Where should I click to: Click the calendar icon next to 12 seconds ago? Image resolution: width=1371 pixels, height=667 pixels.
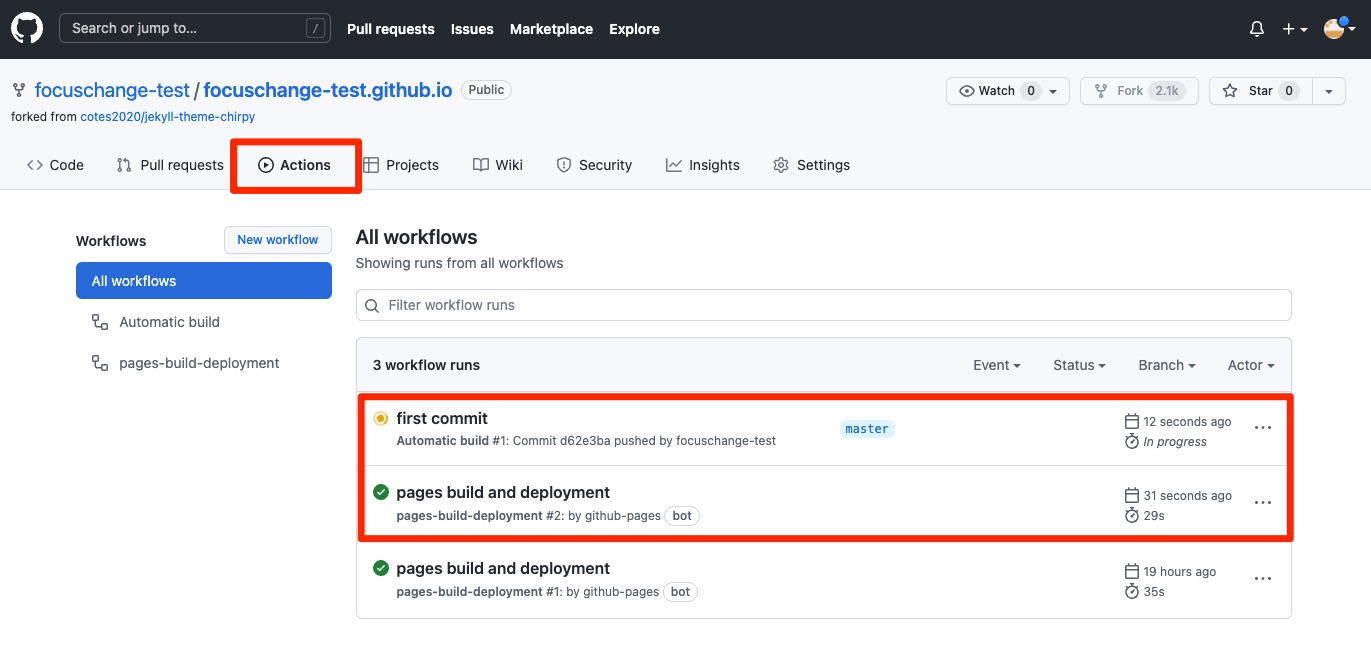(1132, 421)
